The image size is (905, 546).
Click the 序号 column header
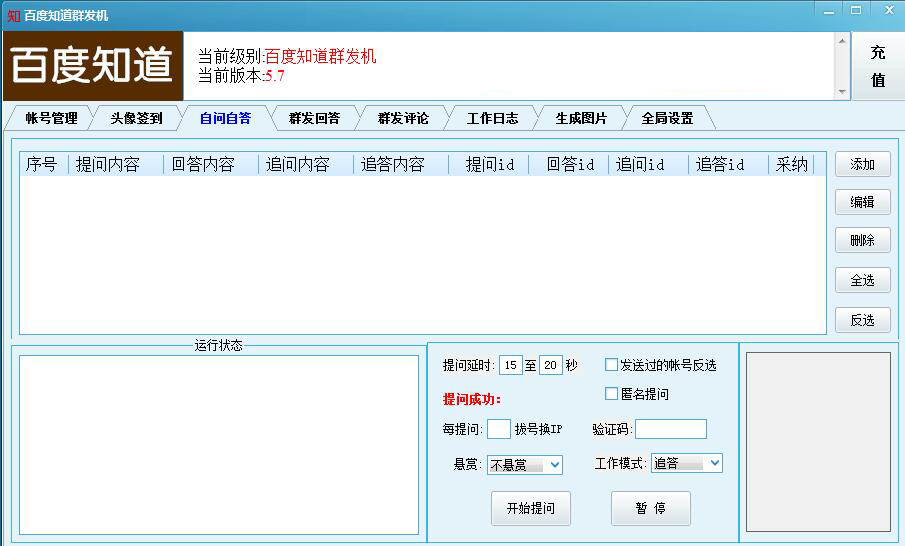click(43, 164)
